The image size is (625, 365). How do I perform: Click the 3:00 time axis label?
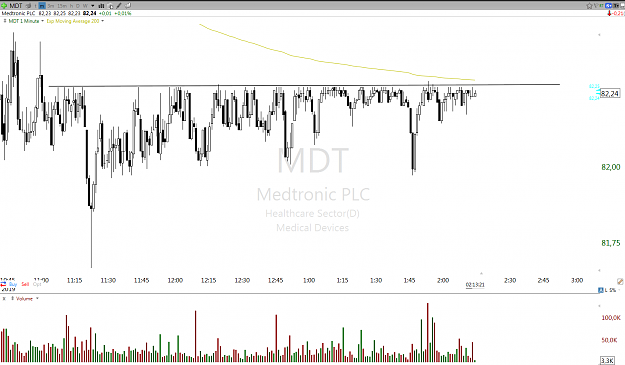(x=577, y=280)
